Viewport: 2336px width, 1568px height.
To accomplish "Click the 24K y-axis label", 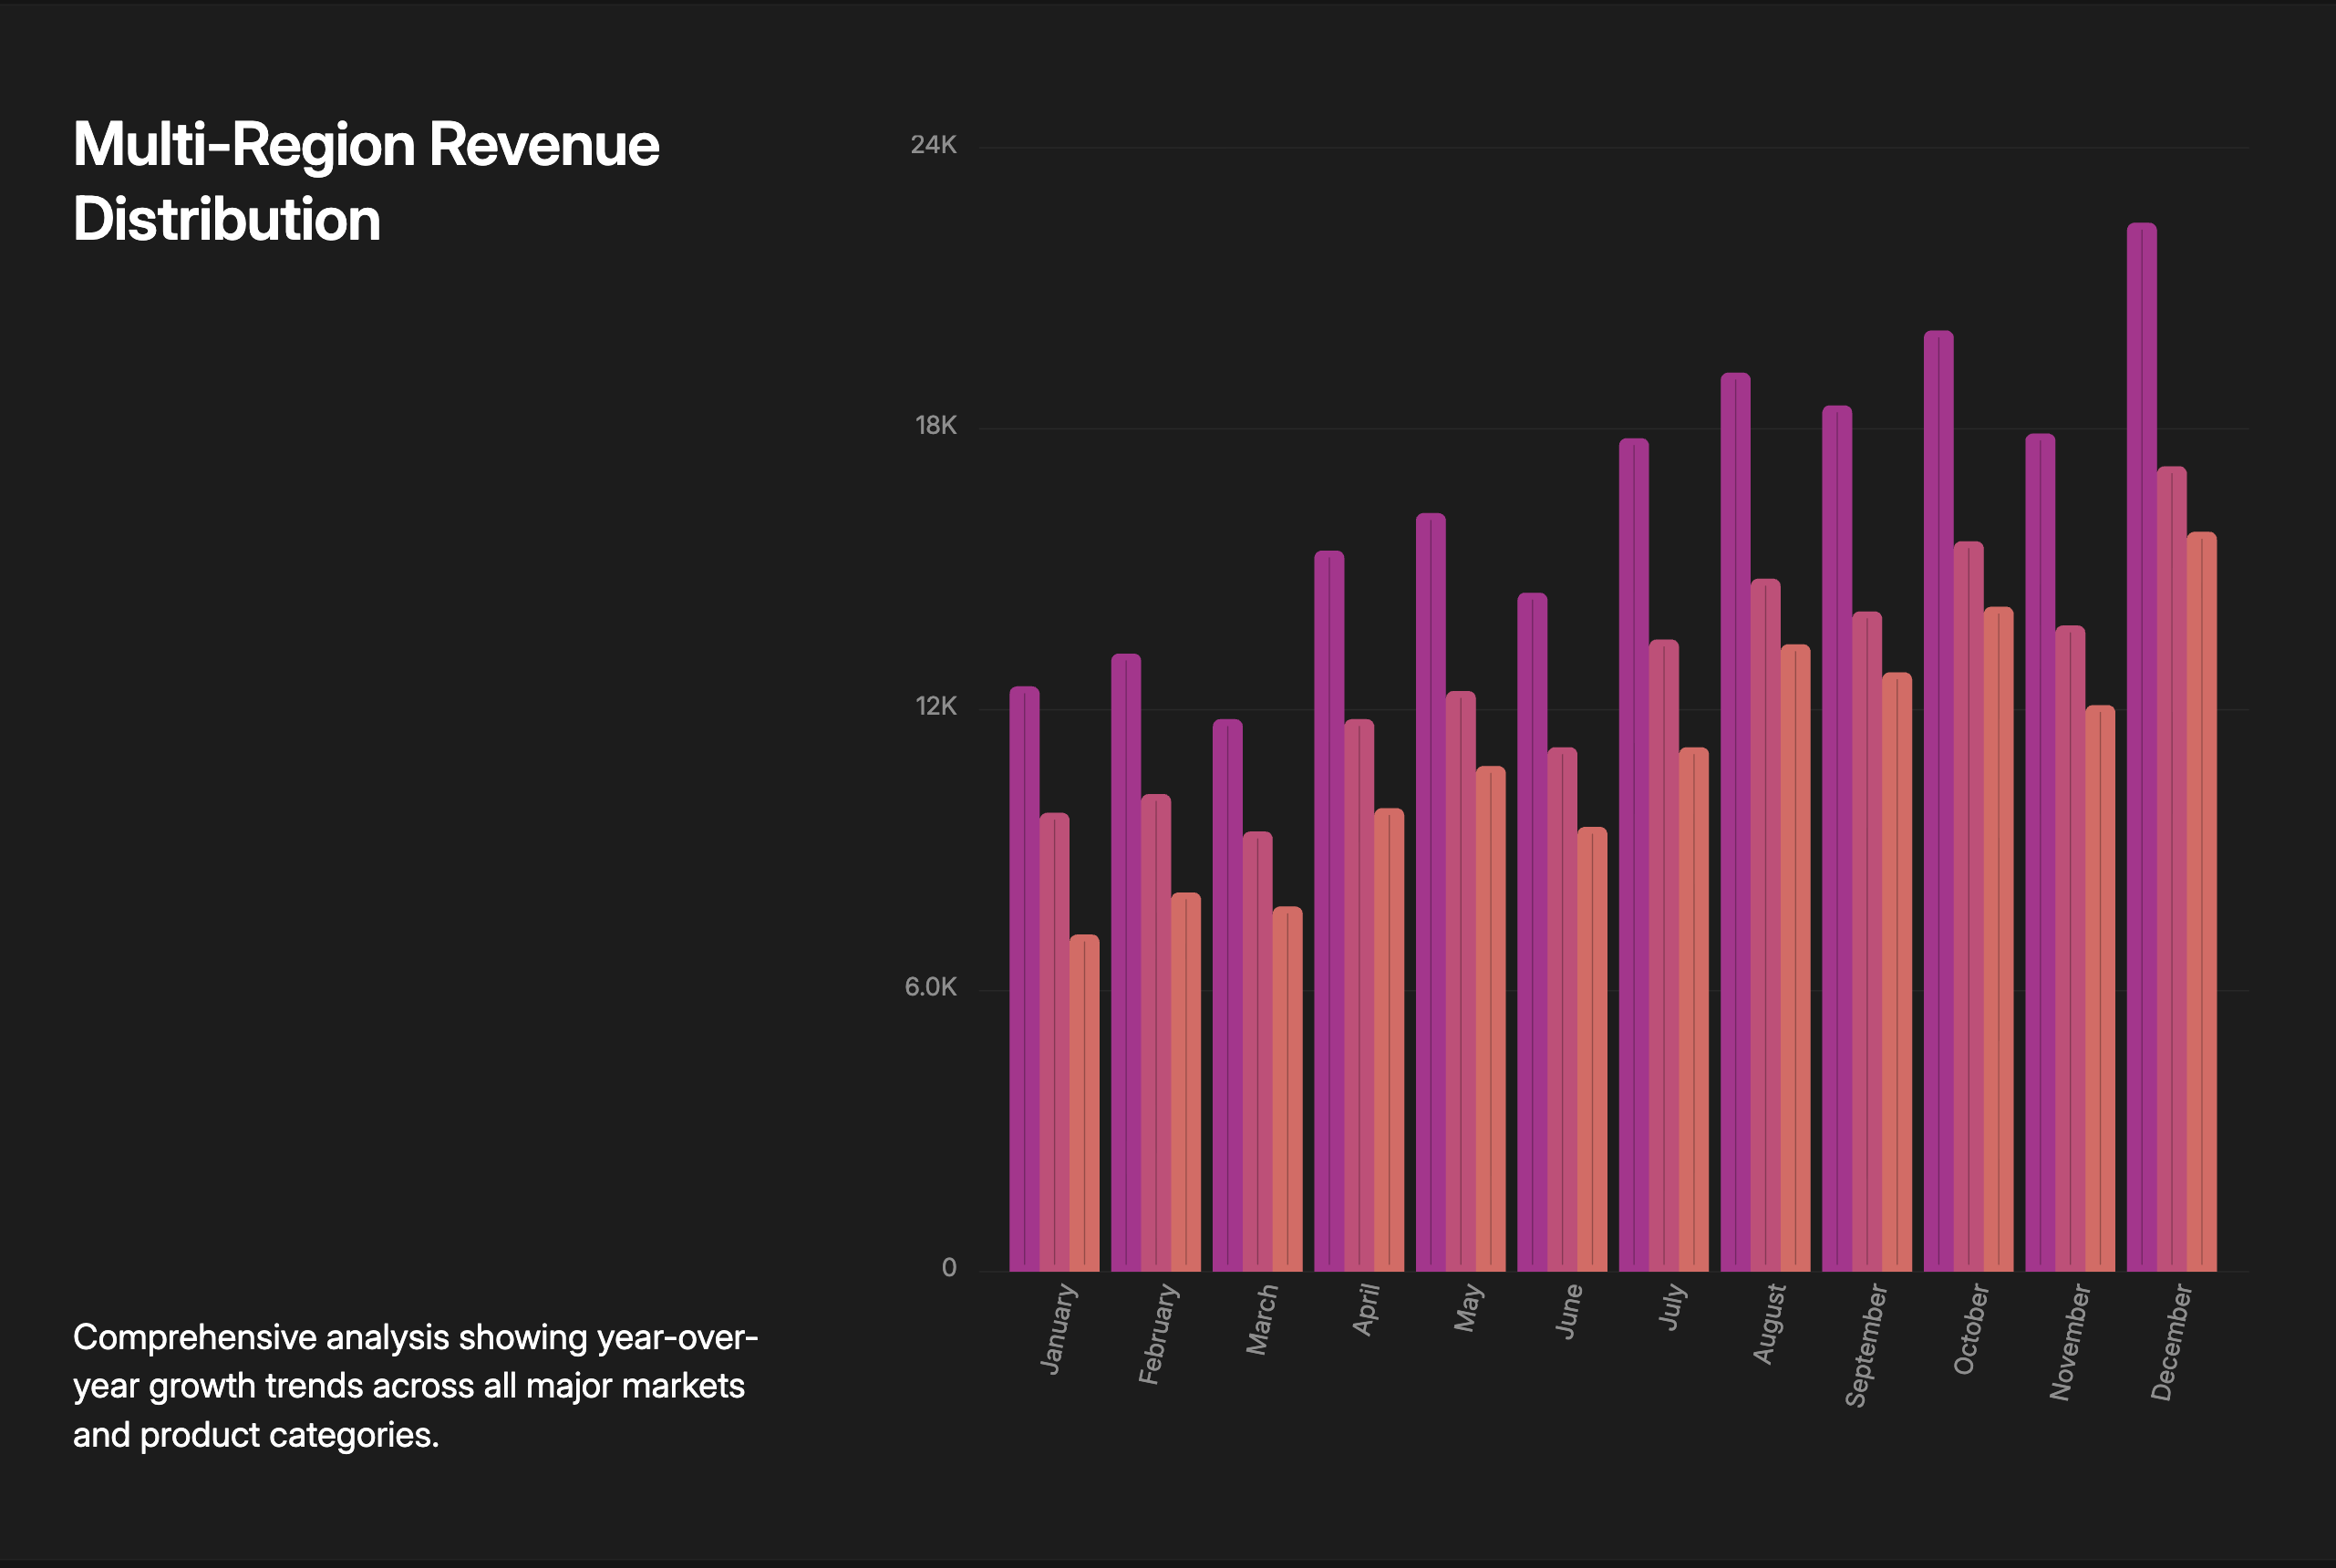I will [933, 145].
